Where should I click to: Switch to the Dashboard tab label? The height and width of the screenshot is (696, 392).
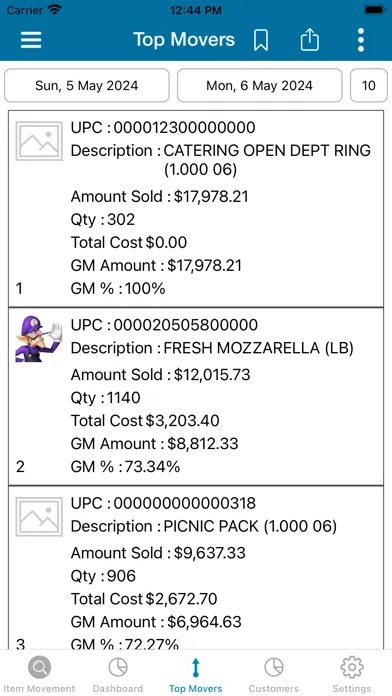(x=118, y=688)
